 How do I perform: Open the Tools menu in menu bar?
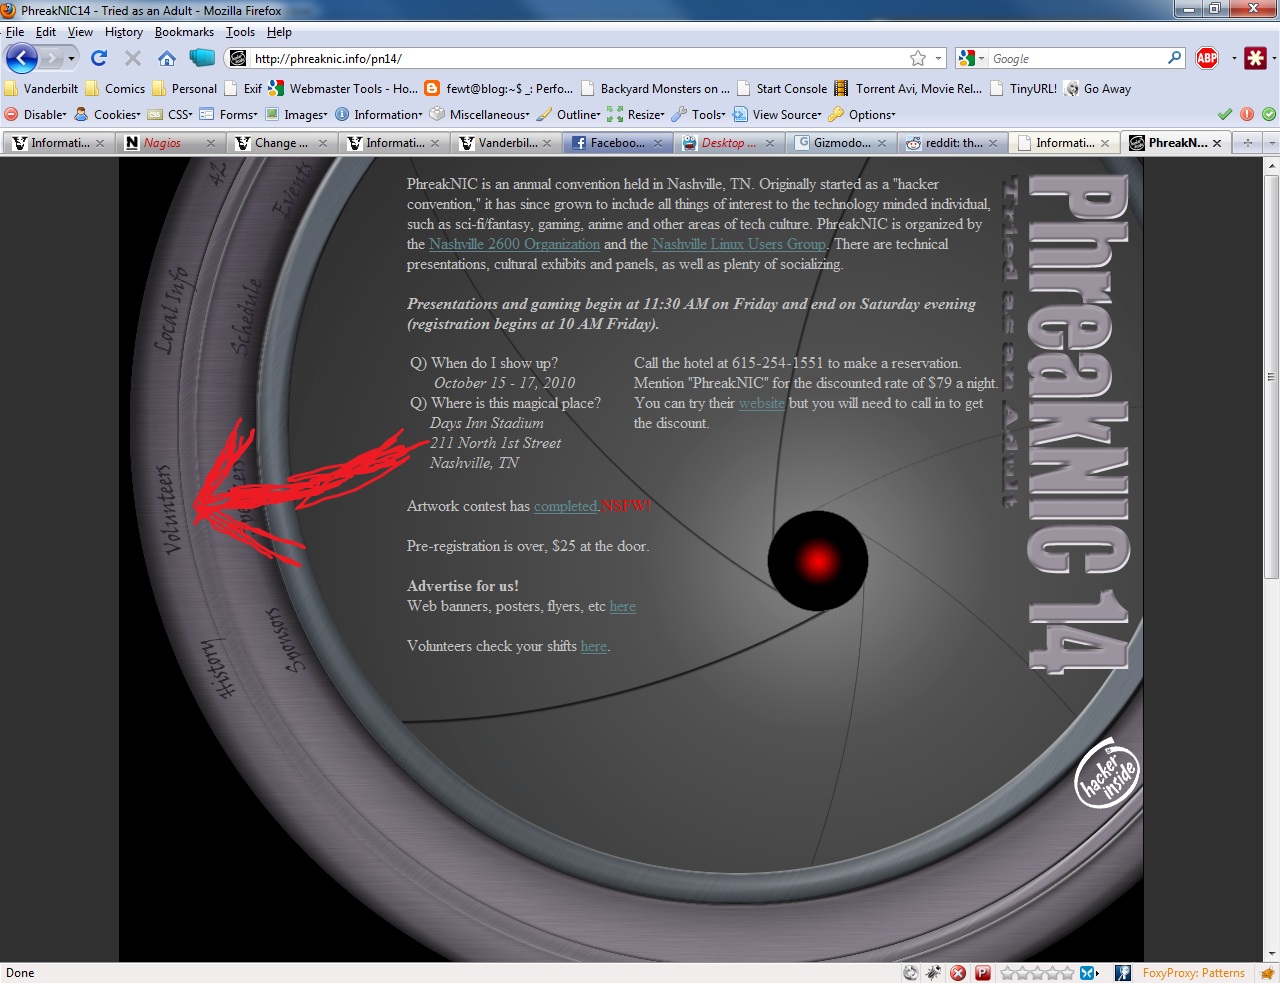[240, 32]
